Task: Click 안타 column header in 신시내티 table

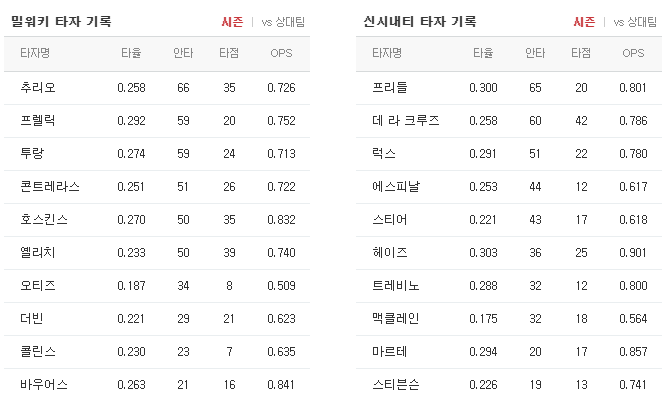Action: [535, 53]
